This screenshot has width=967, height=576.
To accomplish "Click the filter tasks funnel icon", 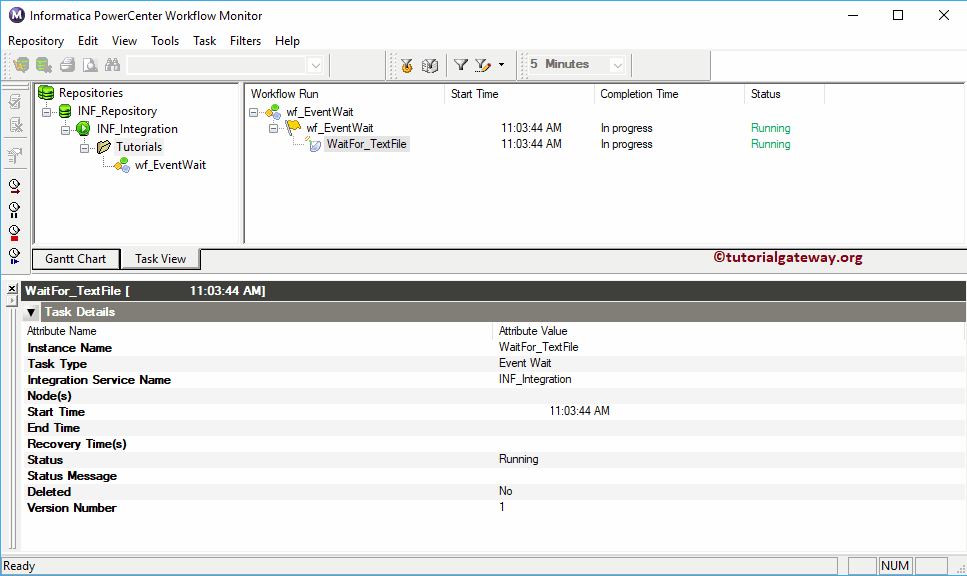I will click(x=461, y=64).
